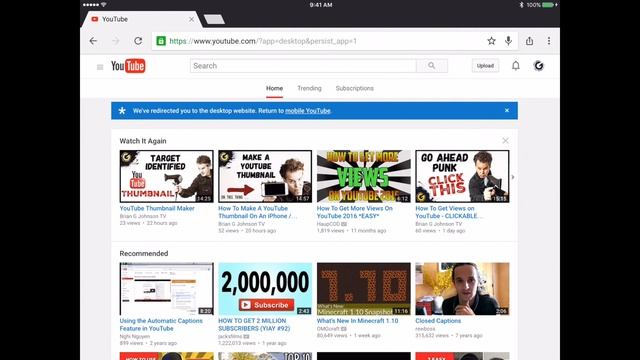Open How To Get More Views On YouTube link
This screenshot has width=640, height=360.
tap(355, 212)
